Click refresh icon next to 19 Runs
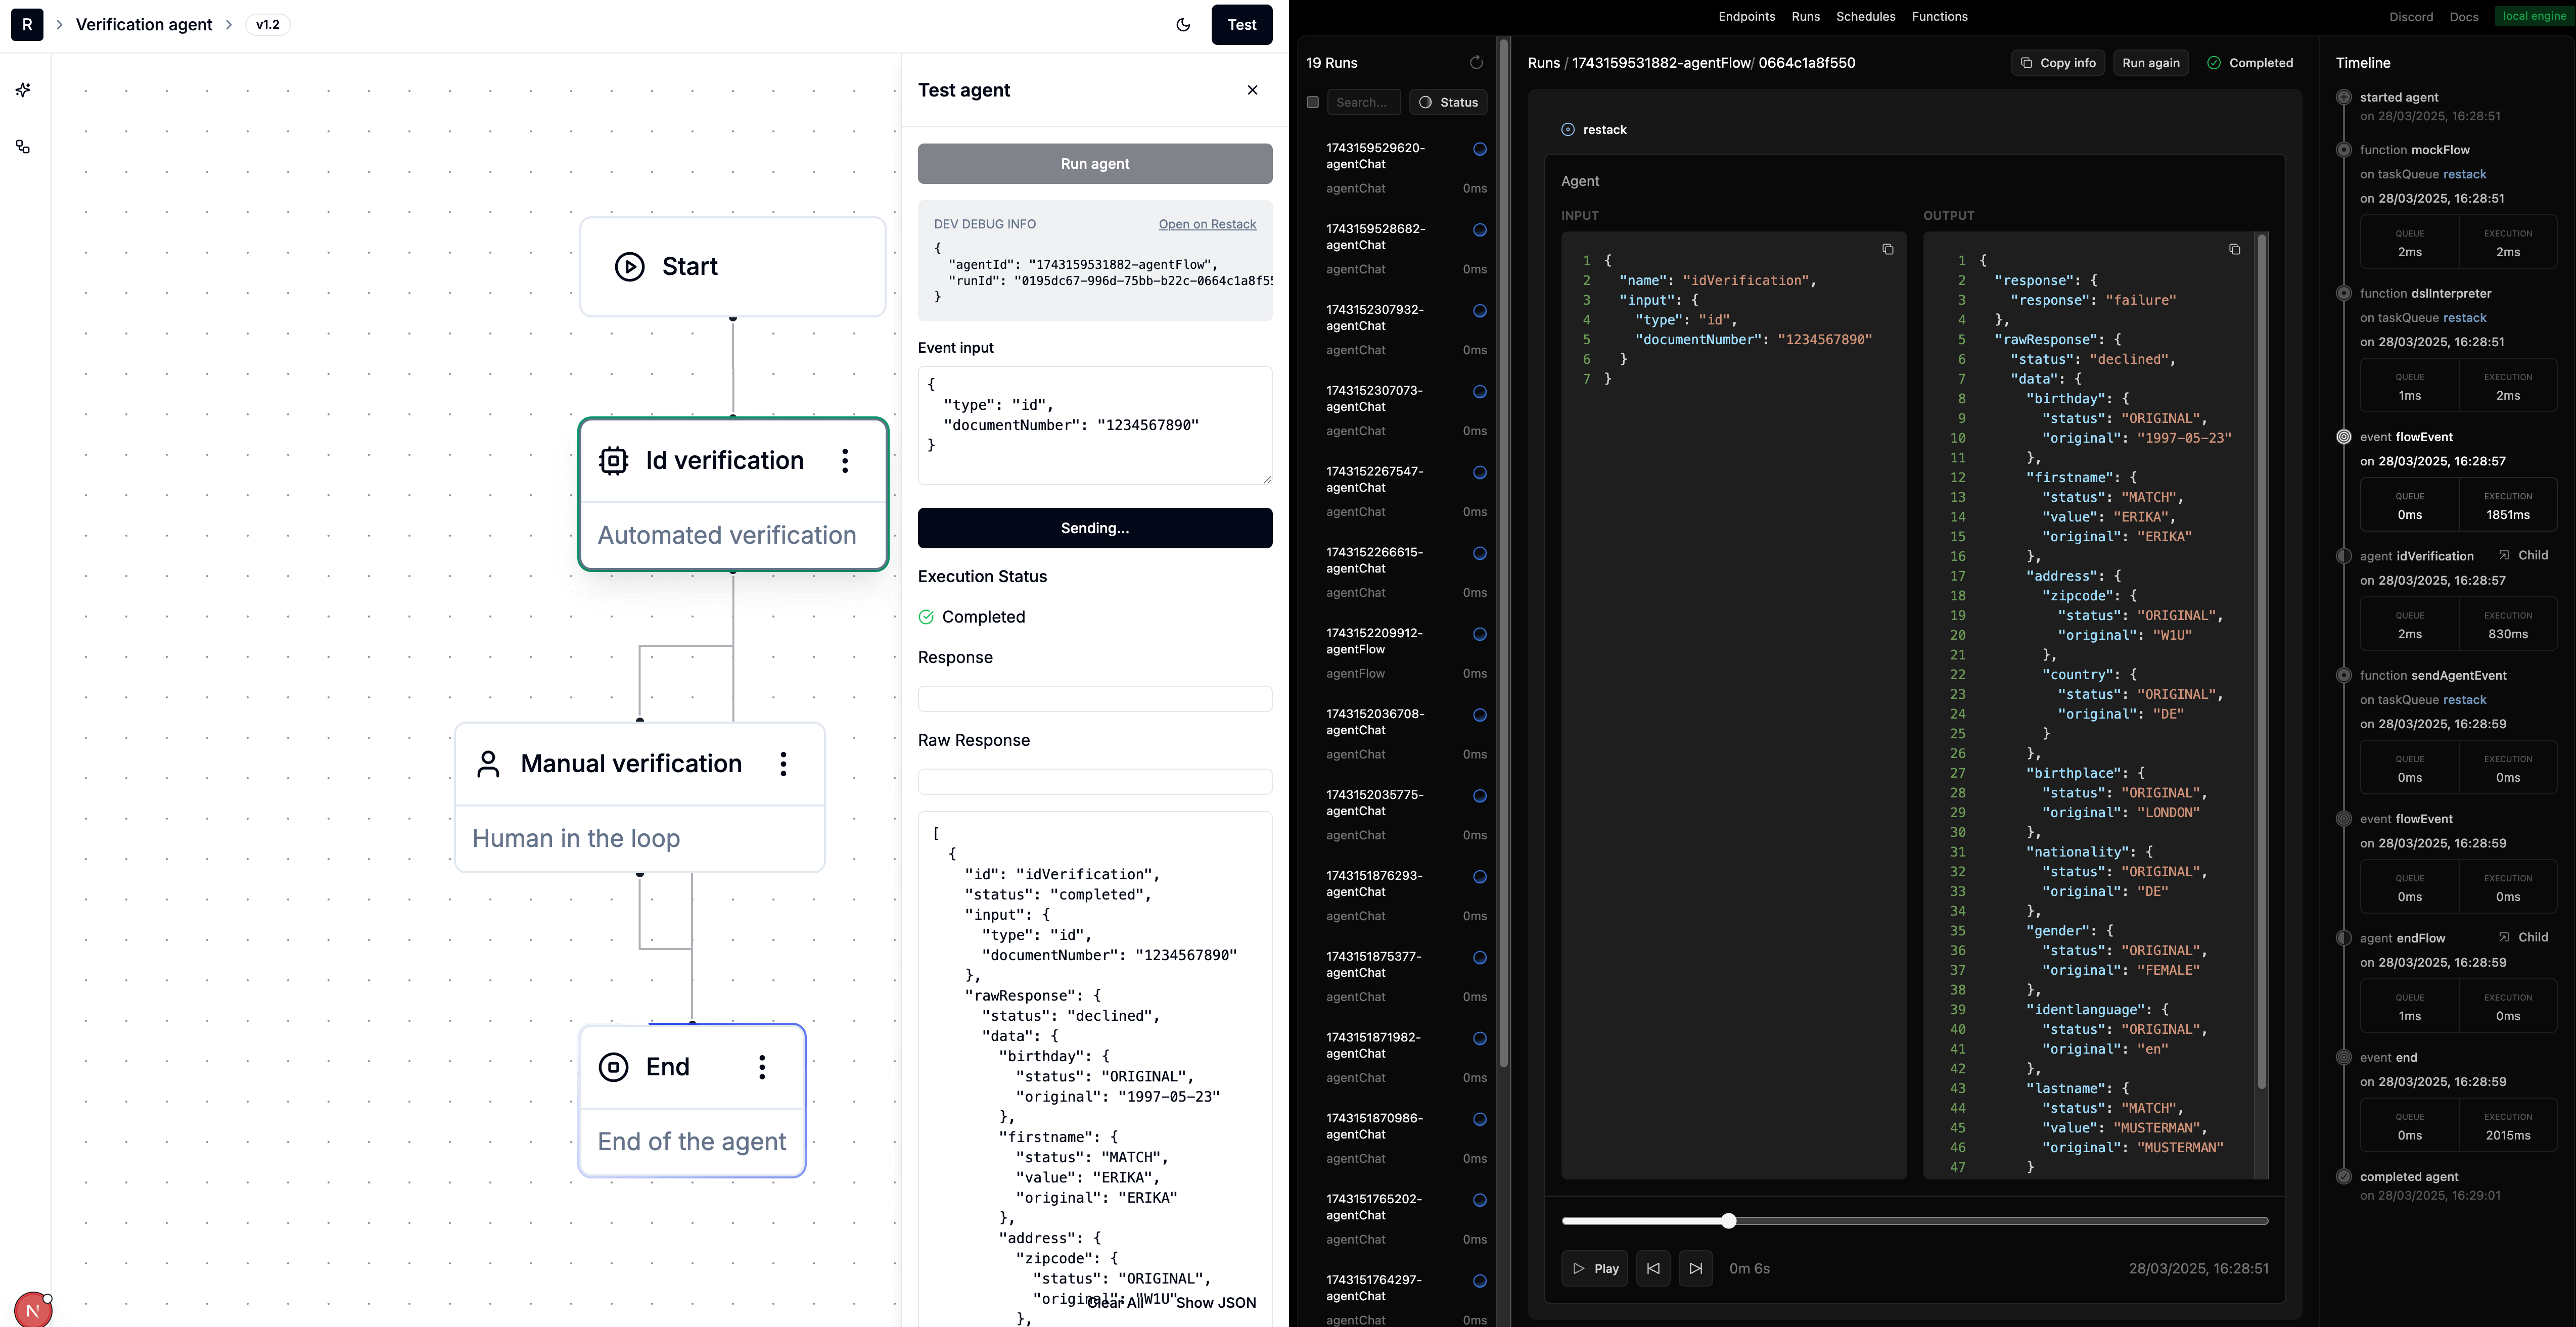Screen dimensions: 2576x1327 pyautogui.click(x=1476, y=63)
